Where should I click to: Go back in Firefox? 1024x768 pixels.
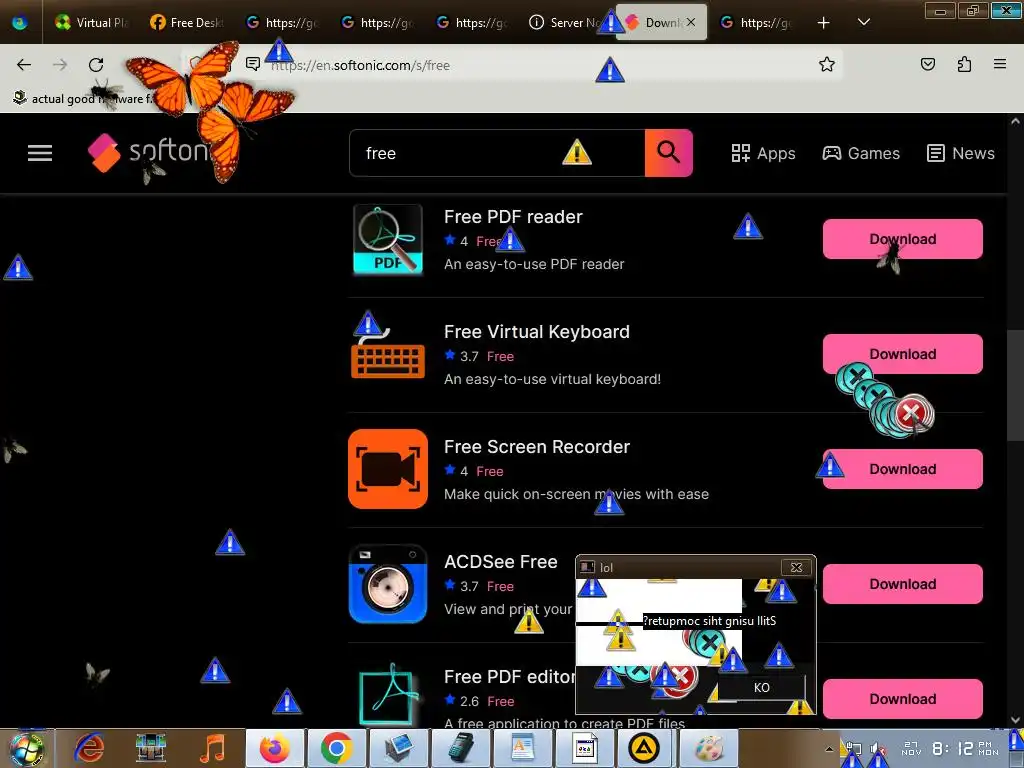pyautogui.click(x=24, y=65)
